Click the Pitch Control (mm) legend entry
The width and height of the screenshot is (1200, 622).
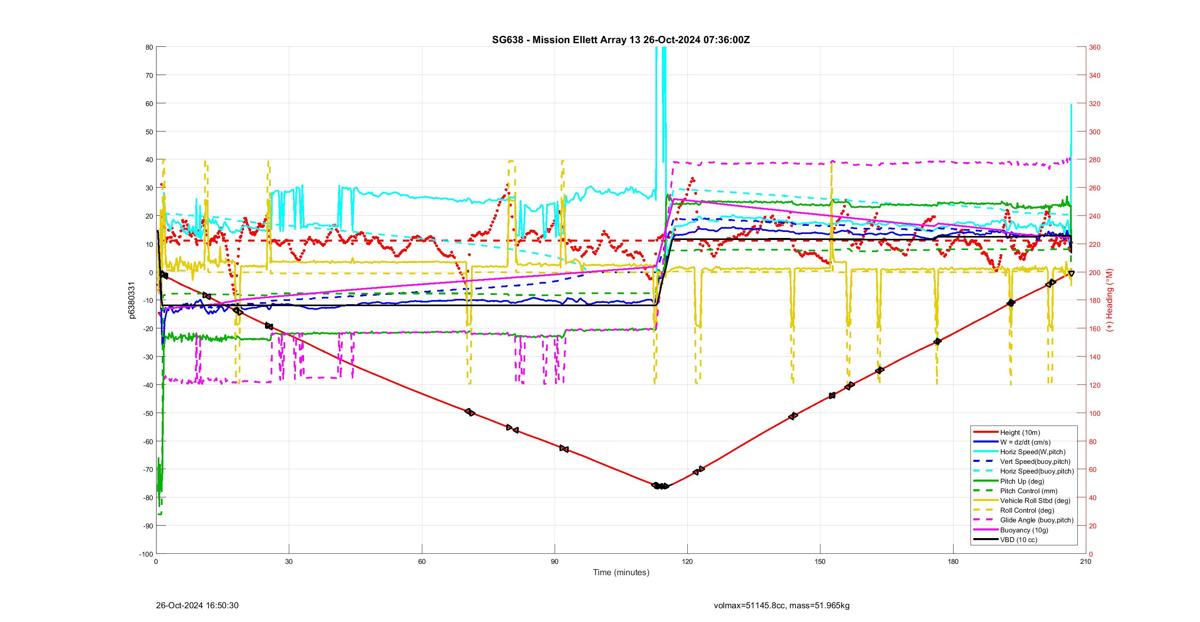1022,491
